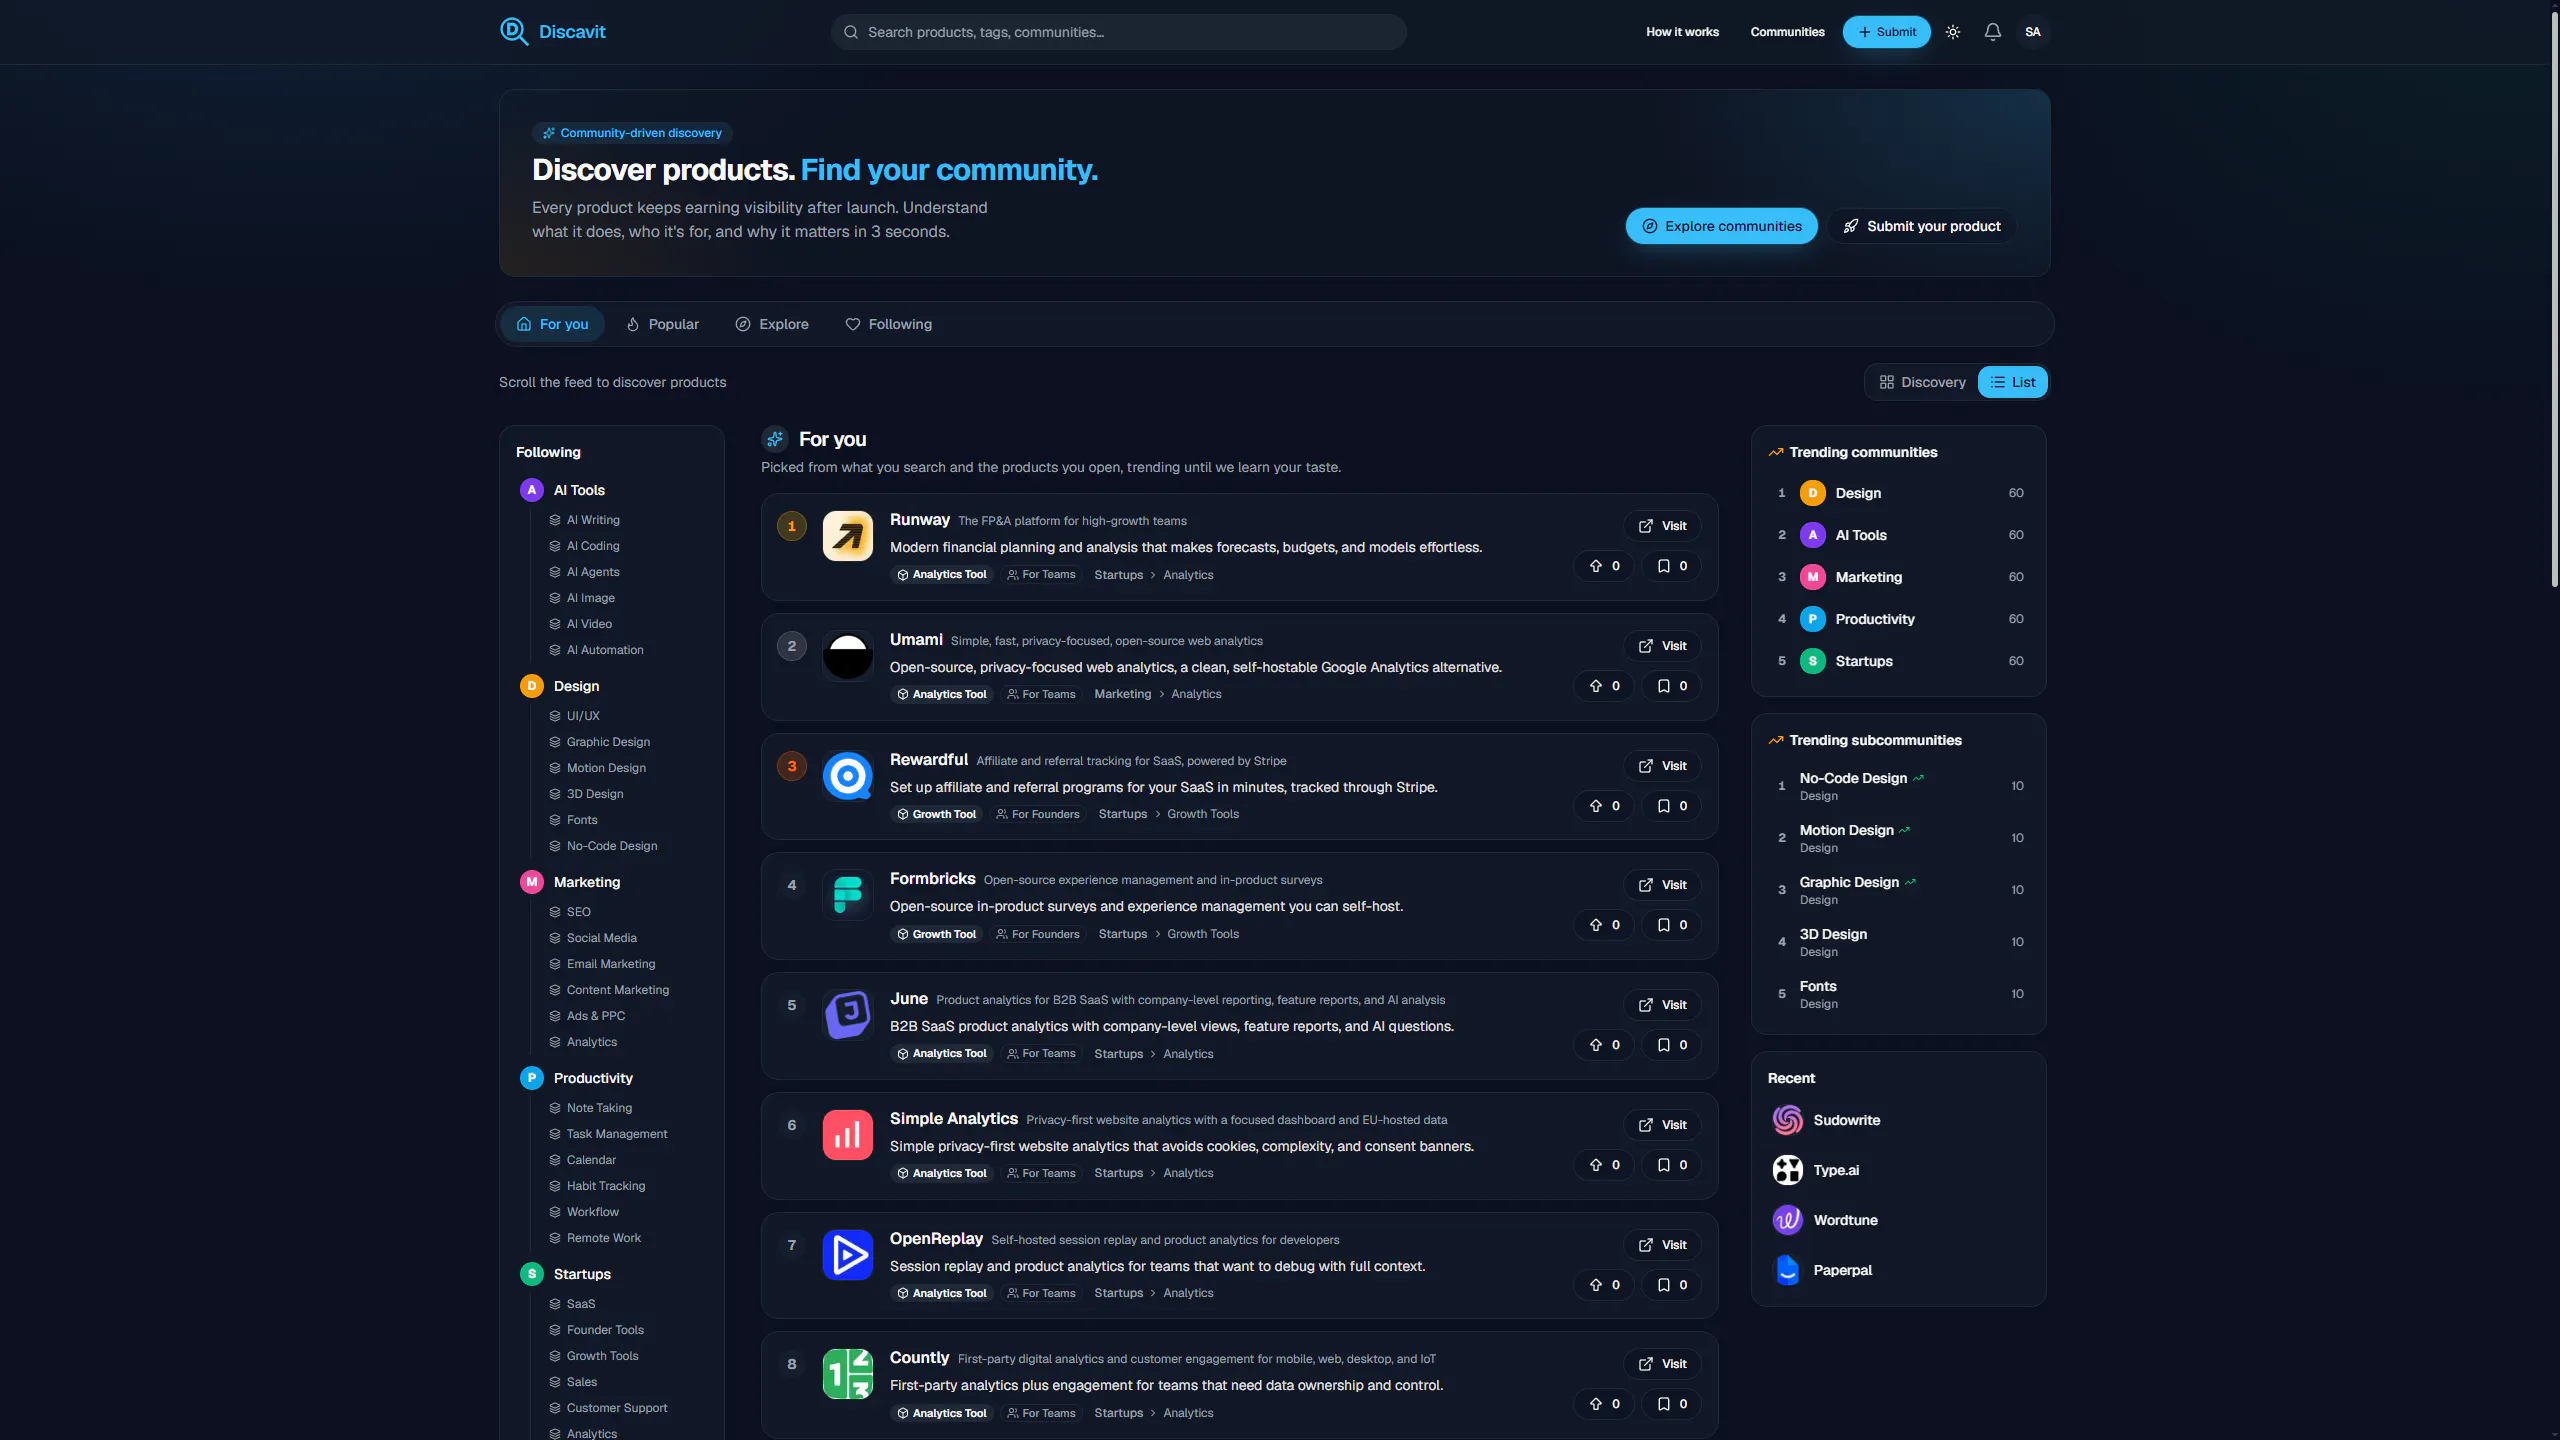Screen dimensions: 2560x1440
Task: Open the SA user avatar menu
Action: pos(2033,32)
